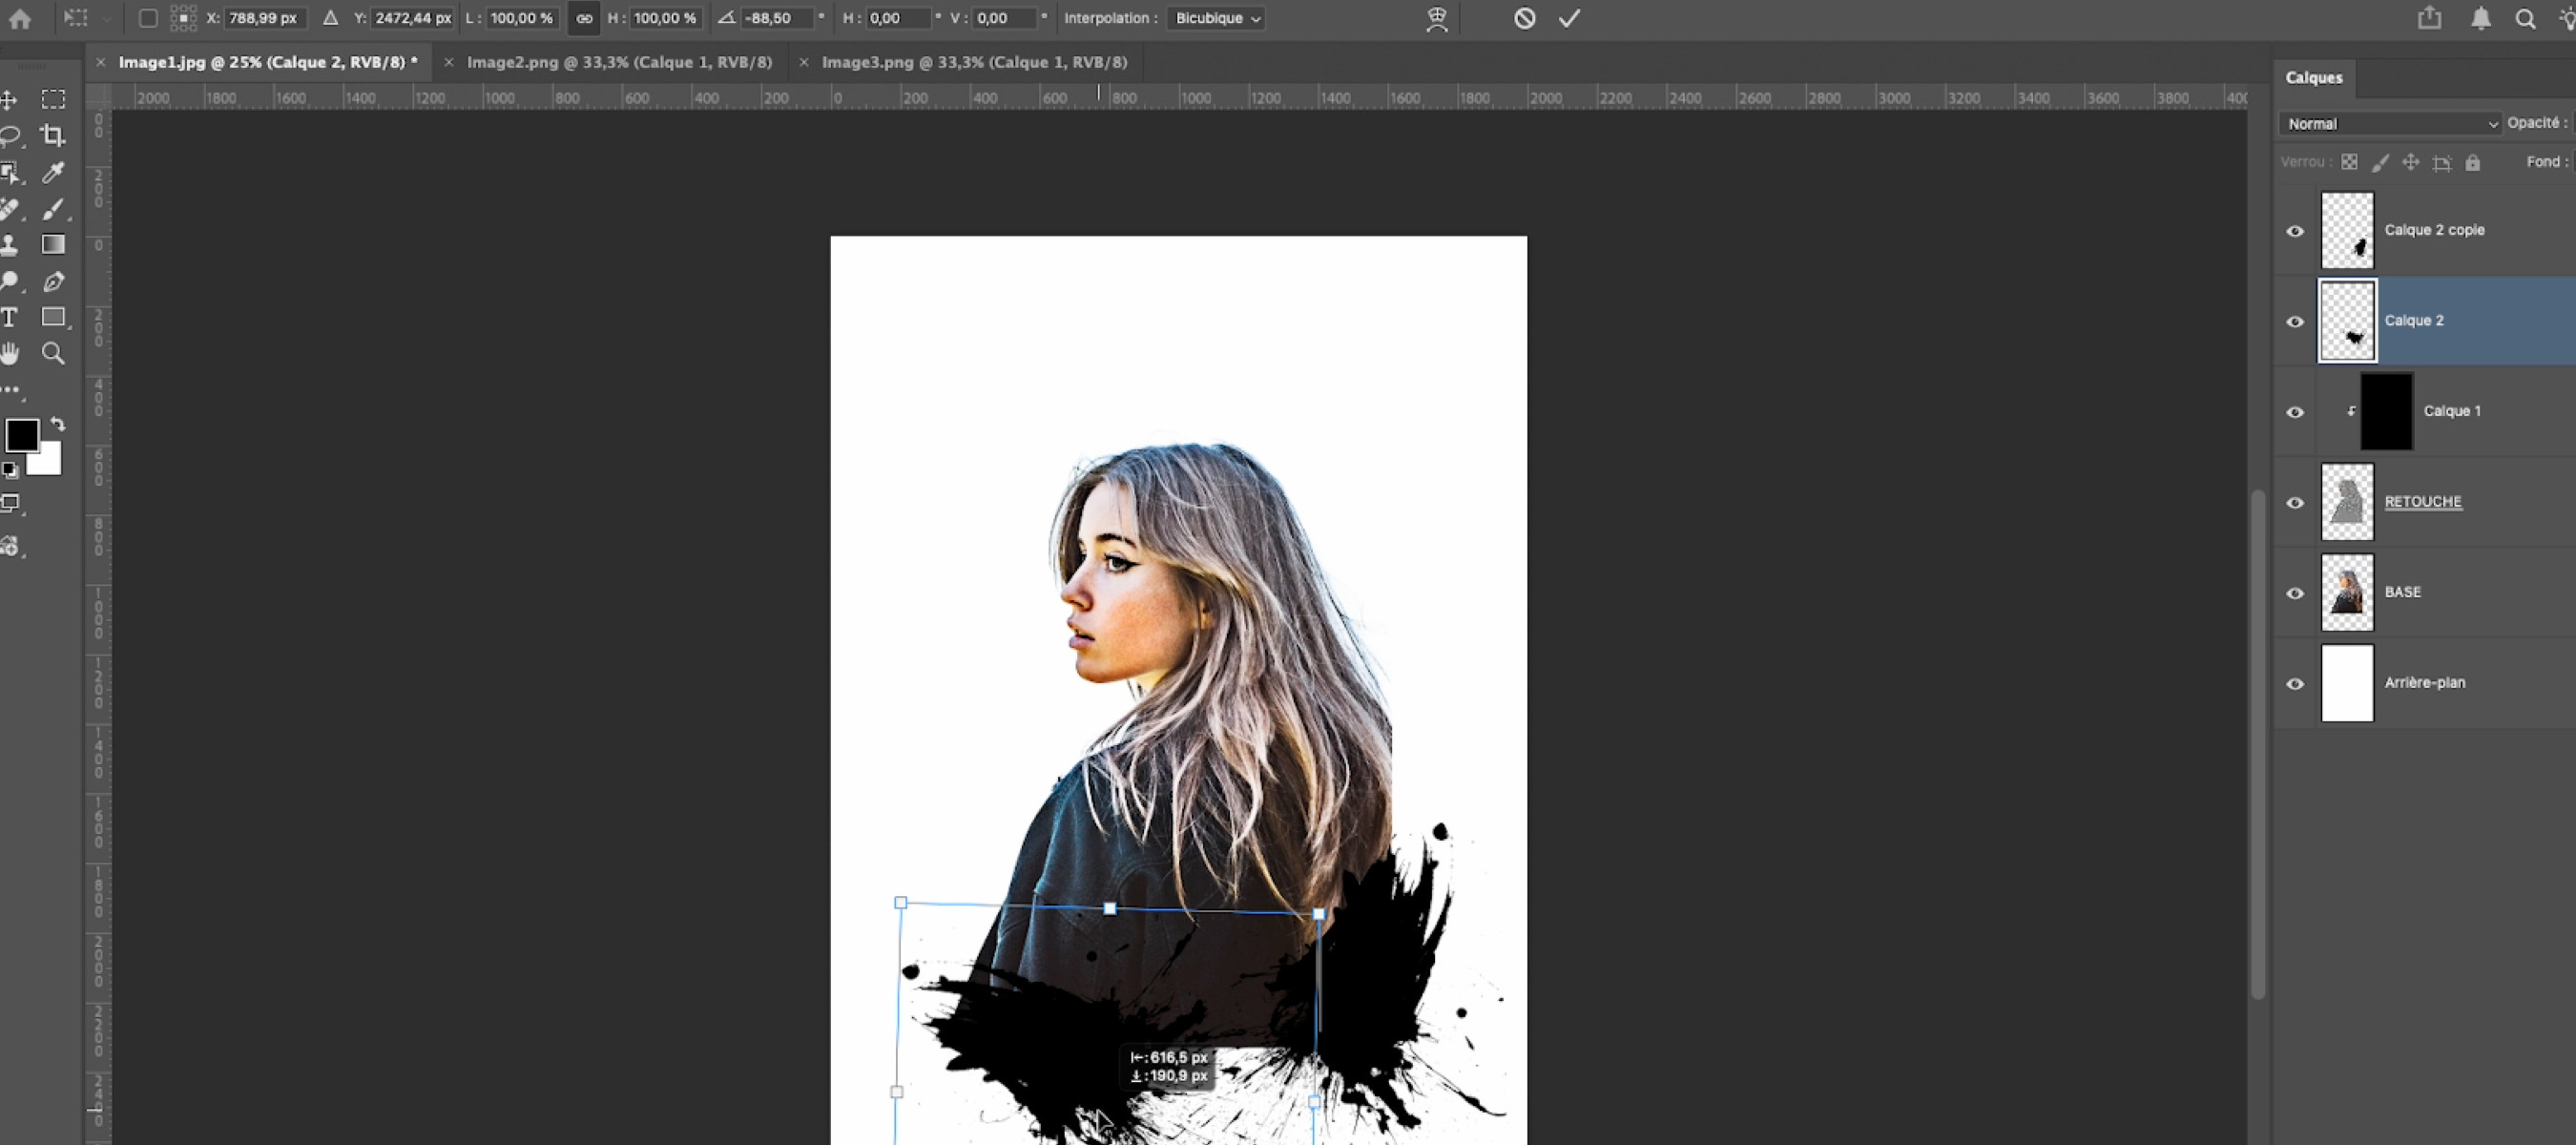Click the rotation angle input field
The width and height of the screenshot is (2576, 1145).
pos(776,18)
